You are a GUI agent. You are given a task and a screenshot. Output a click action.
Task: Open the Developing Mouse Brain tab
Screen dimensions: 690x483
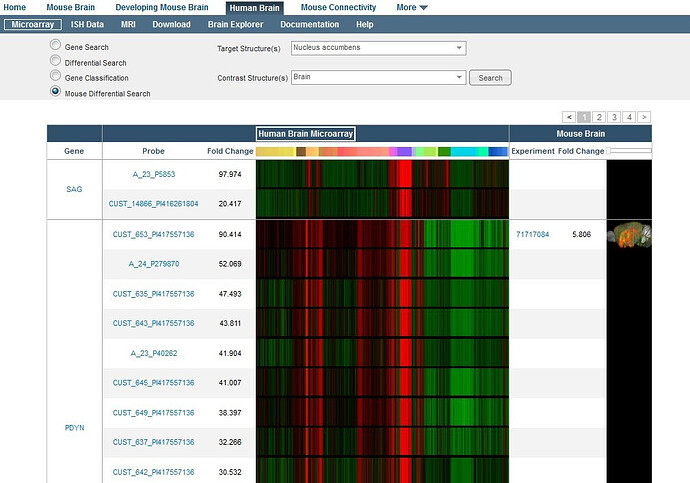[162, 7]
